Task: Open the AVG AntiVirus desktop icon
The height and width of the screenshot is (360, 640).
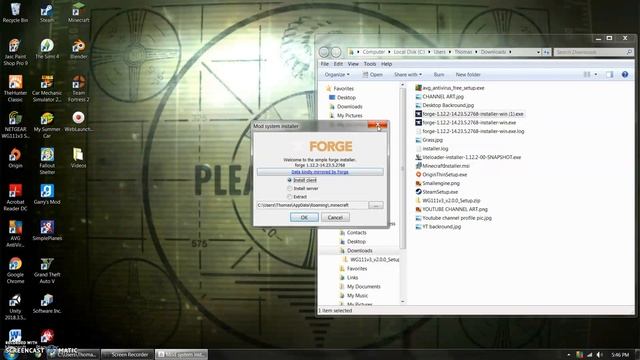Action: pos(15,233)
